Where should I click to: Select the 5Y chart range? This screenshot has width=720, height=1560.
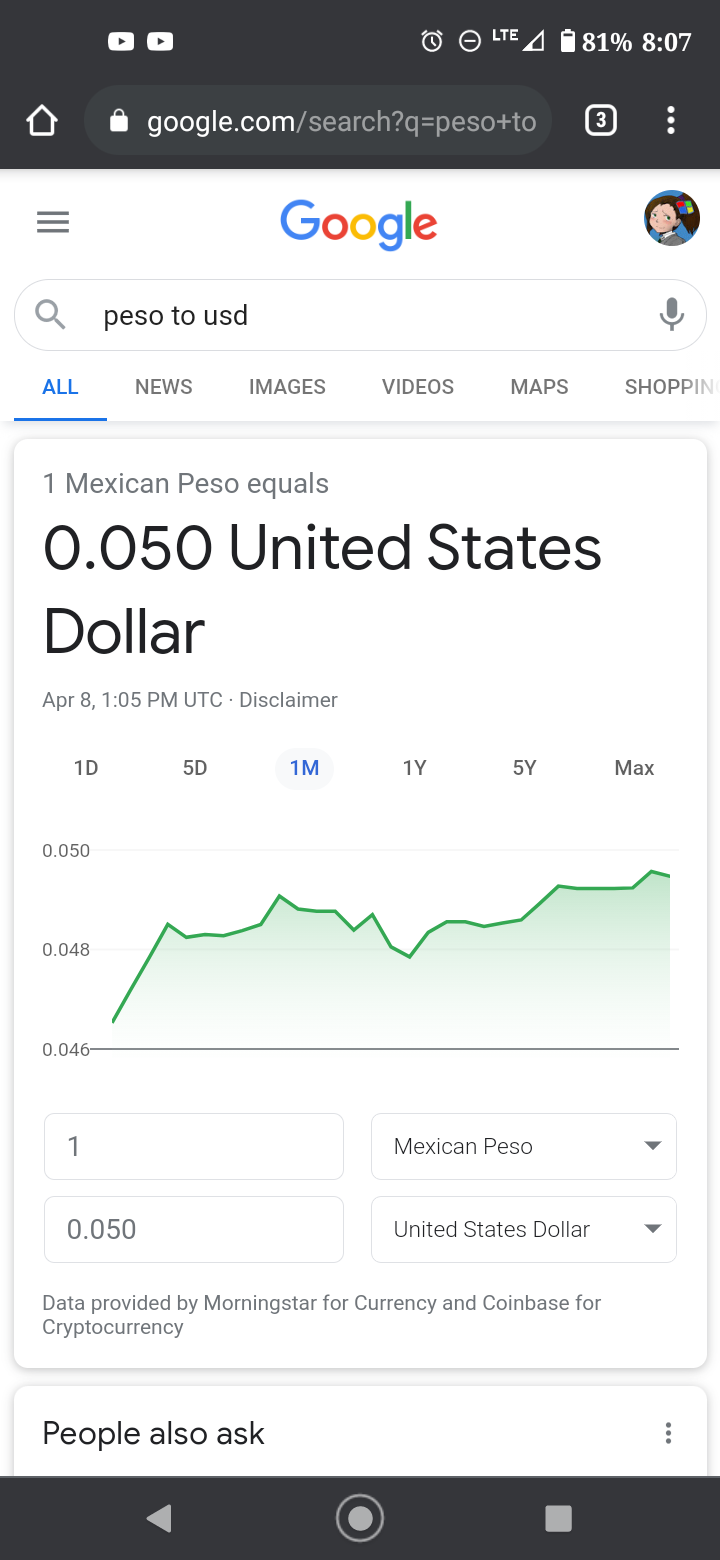524,768
